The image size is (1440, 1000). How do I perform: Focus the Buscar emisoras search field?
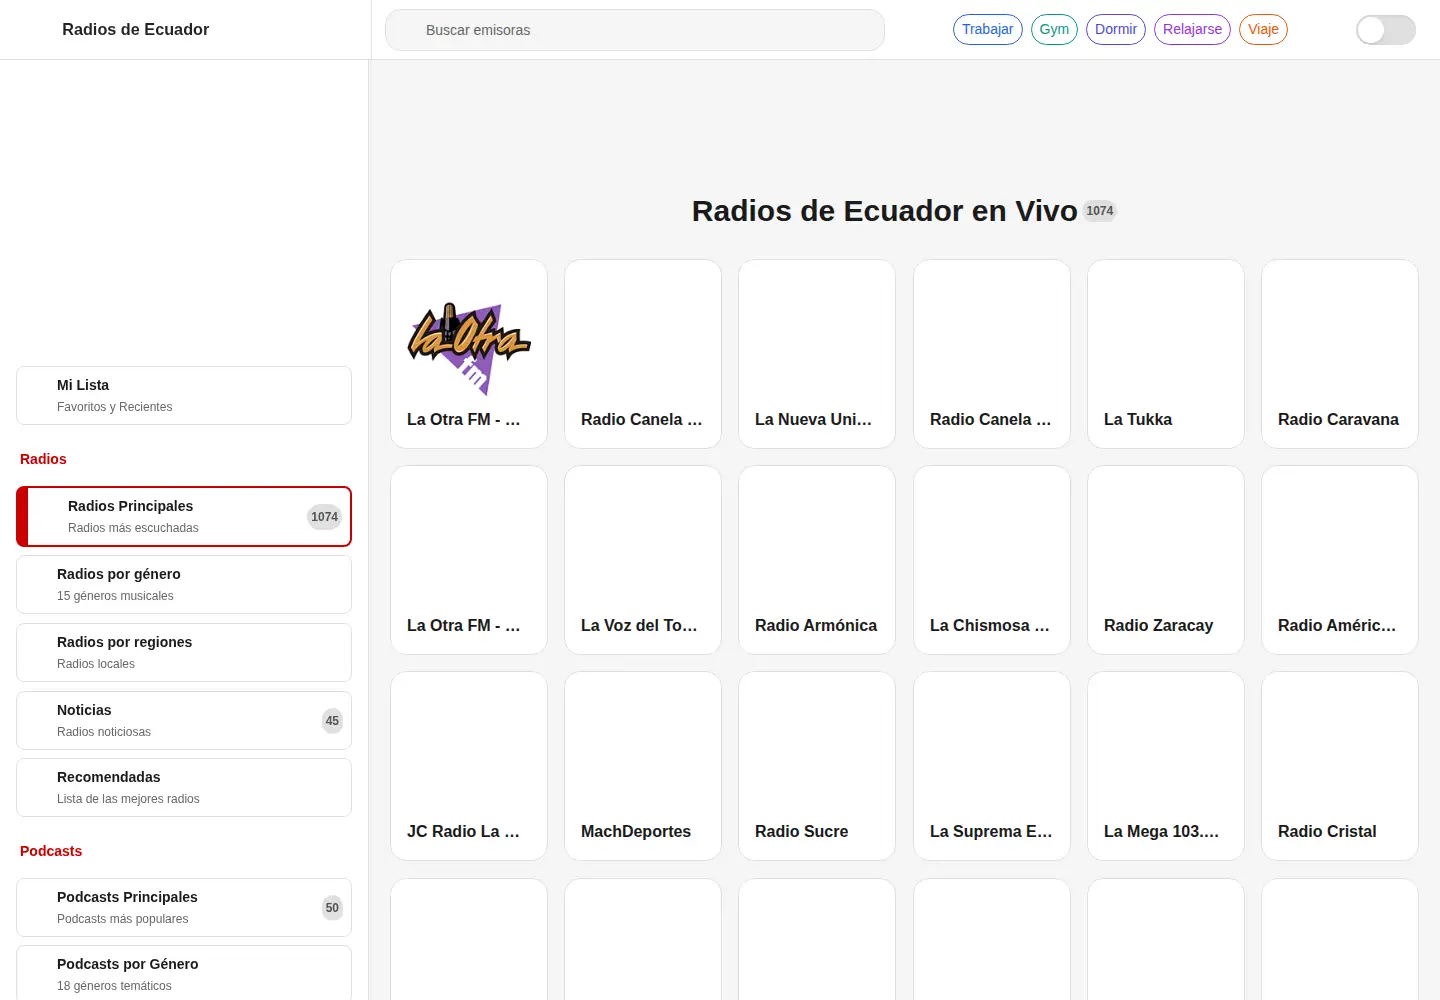635,30
